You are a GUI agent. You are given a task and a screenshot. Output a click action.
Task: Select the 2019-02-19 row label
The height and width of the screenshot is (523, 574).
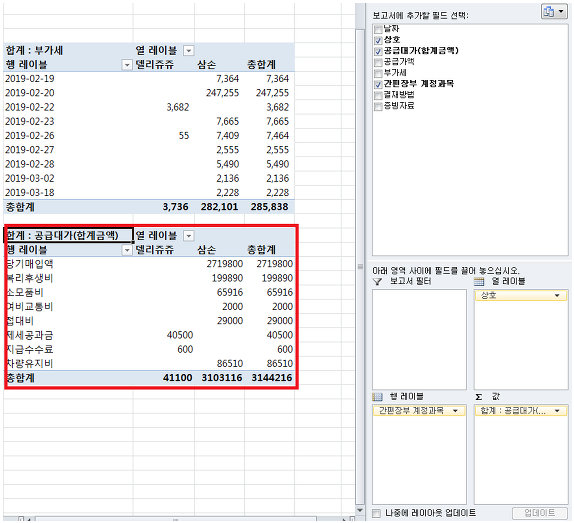(x=30, y=79)
